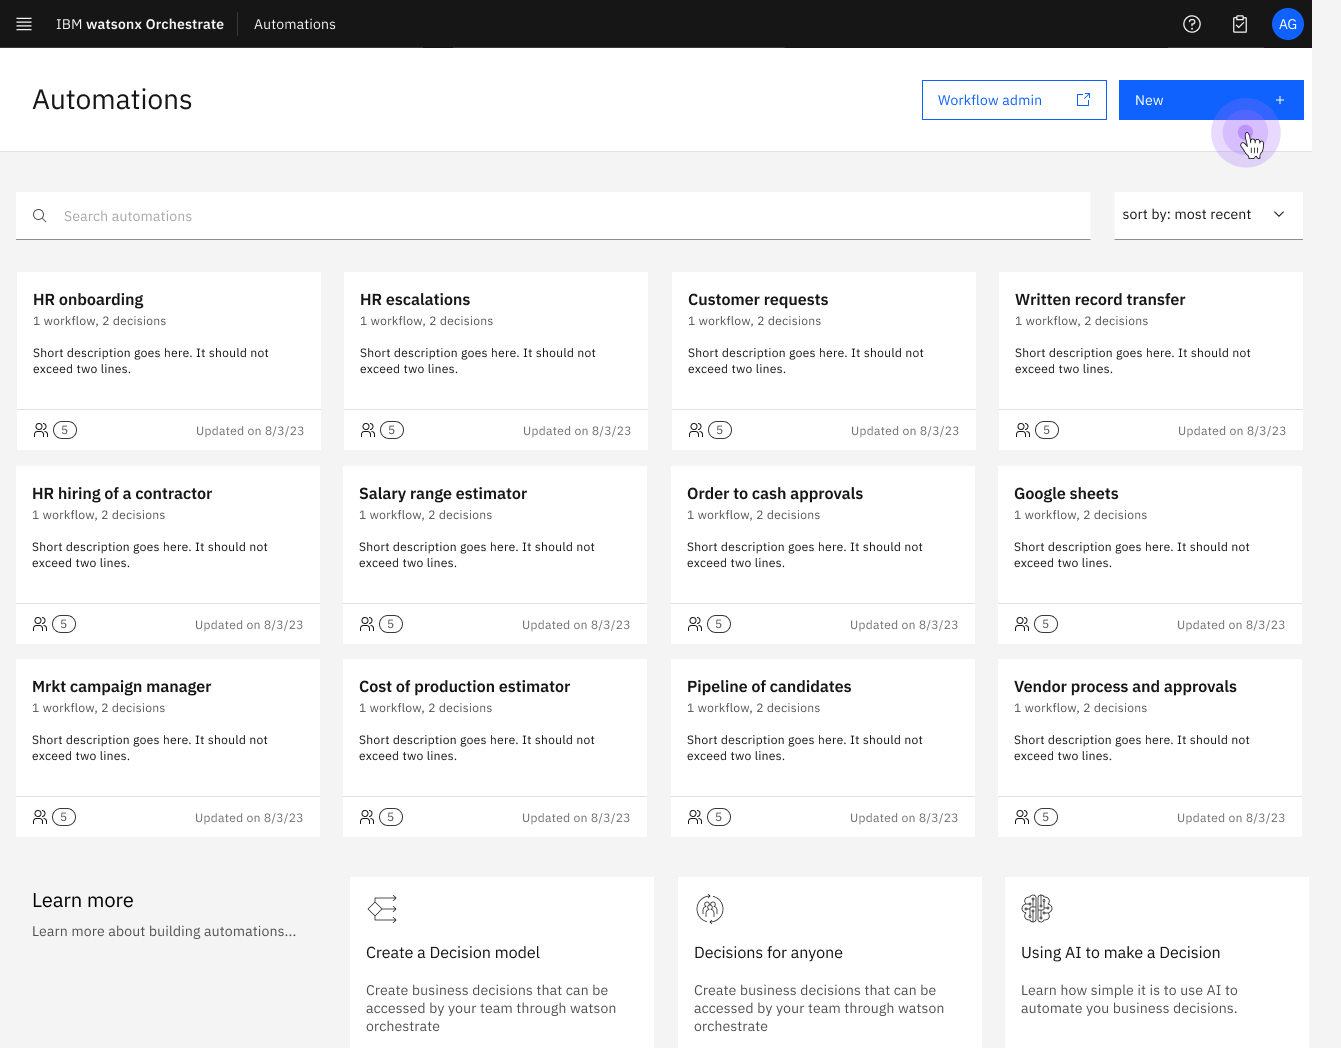Click the 5 members badge on HR onboarding

[x=65, y=430]
